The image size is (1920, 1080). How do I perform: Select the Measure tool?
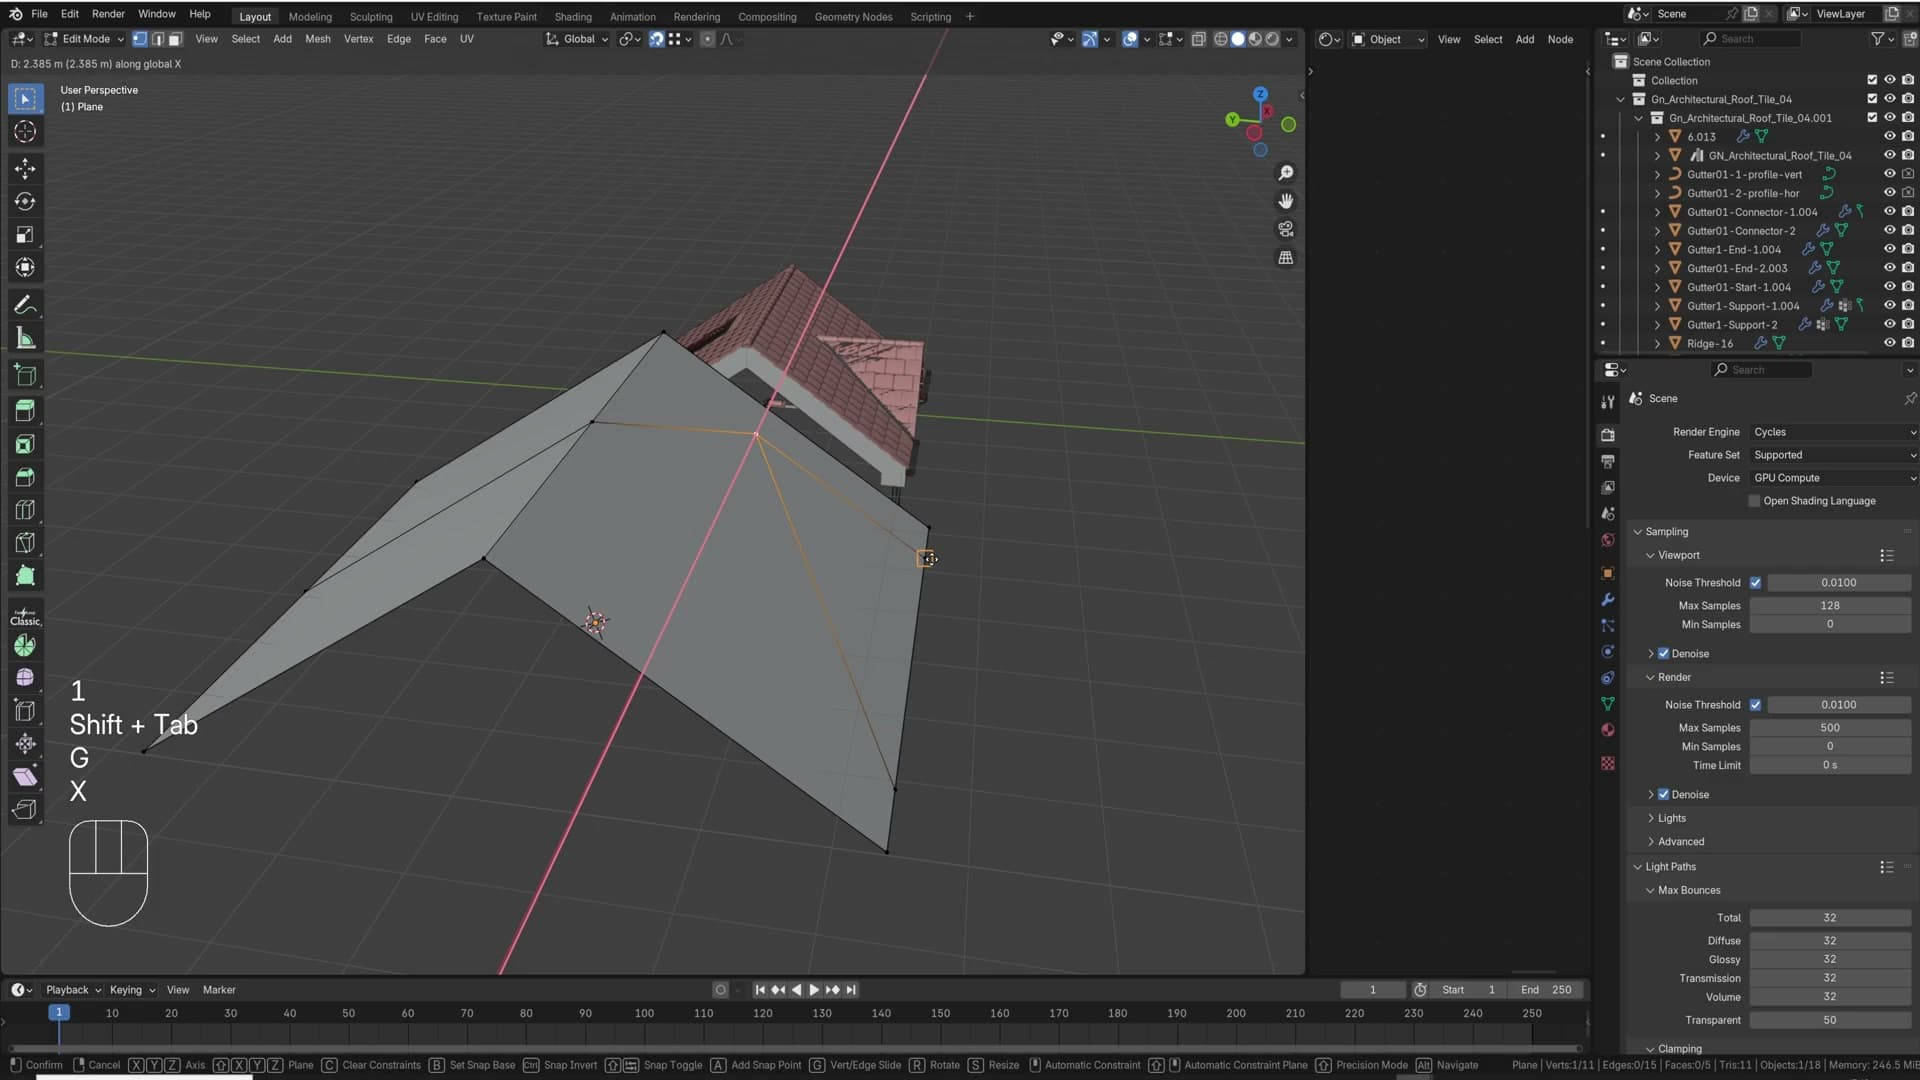coord(25,338)
